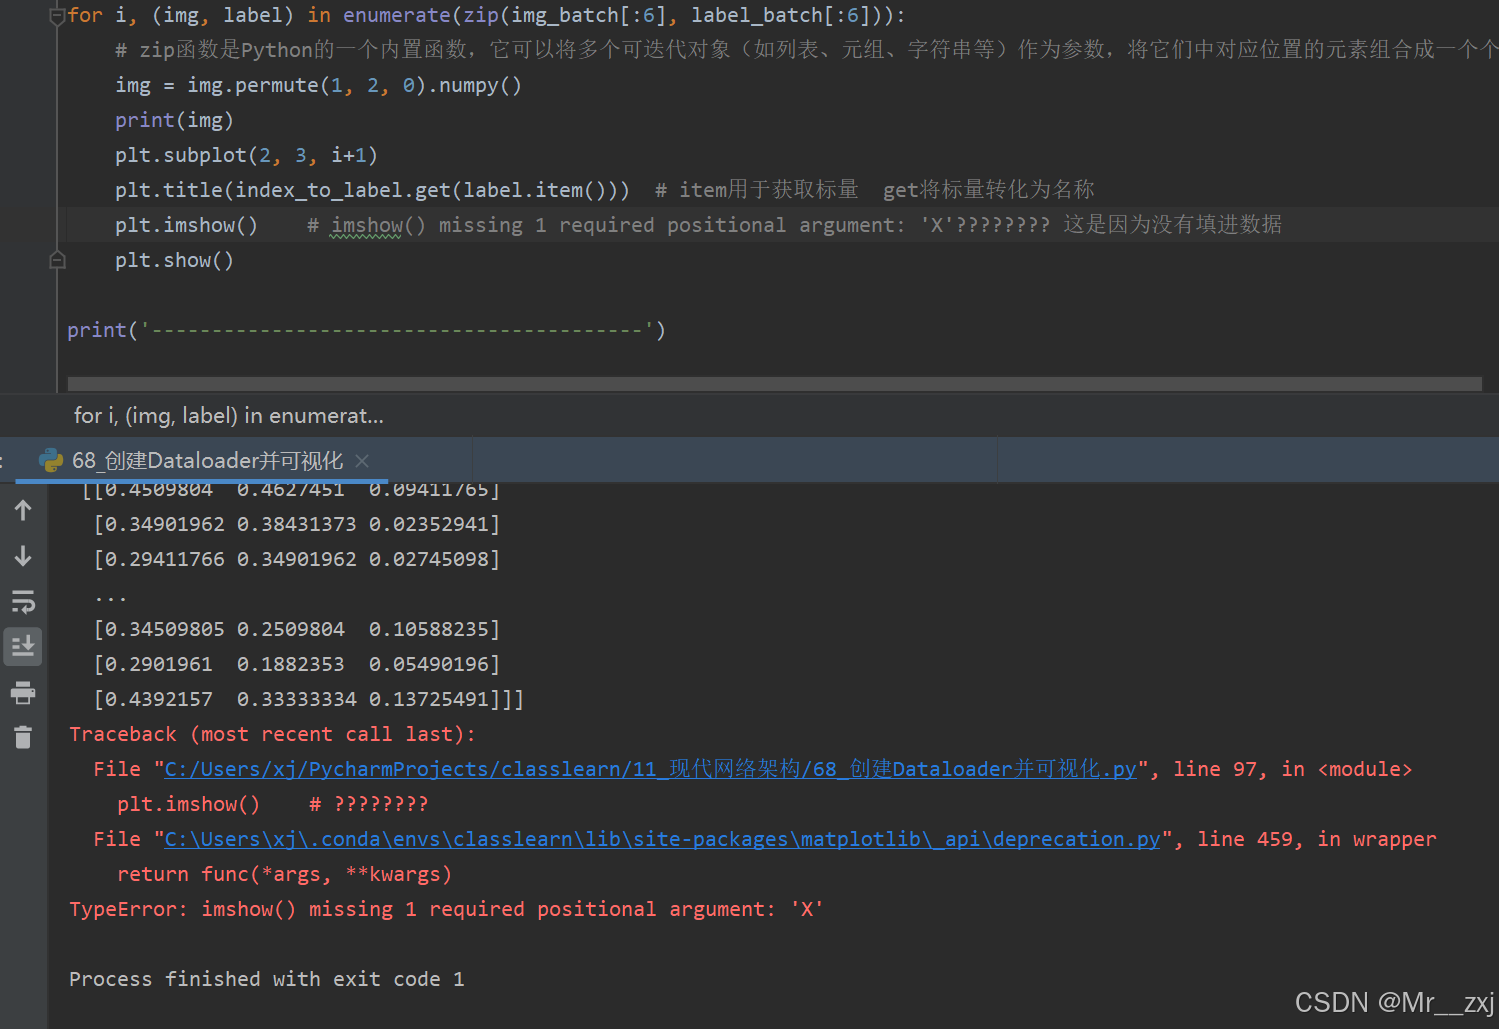
Task: Click the Down the Stack Trace arrow icon
Action: point(22,555)
